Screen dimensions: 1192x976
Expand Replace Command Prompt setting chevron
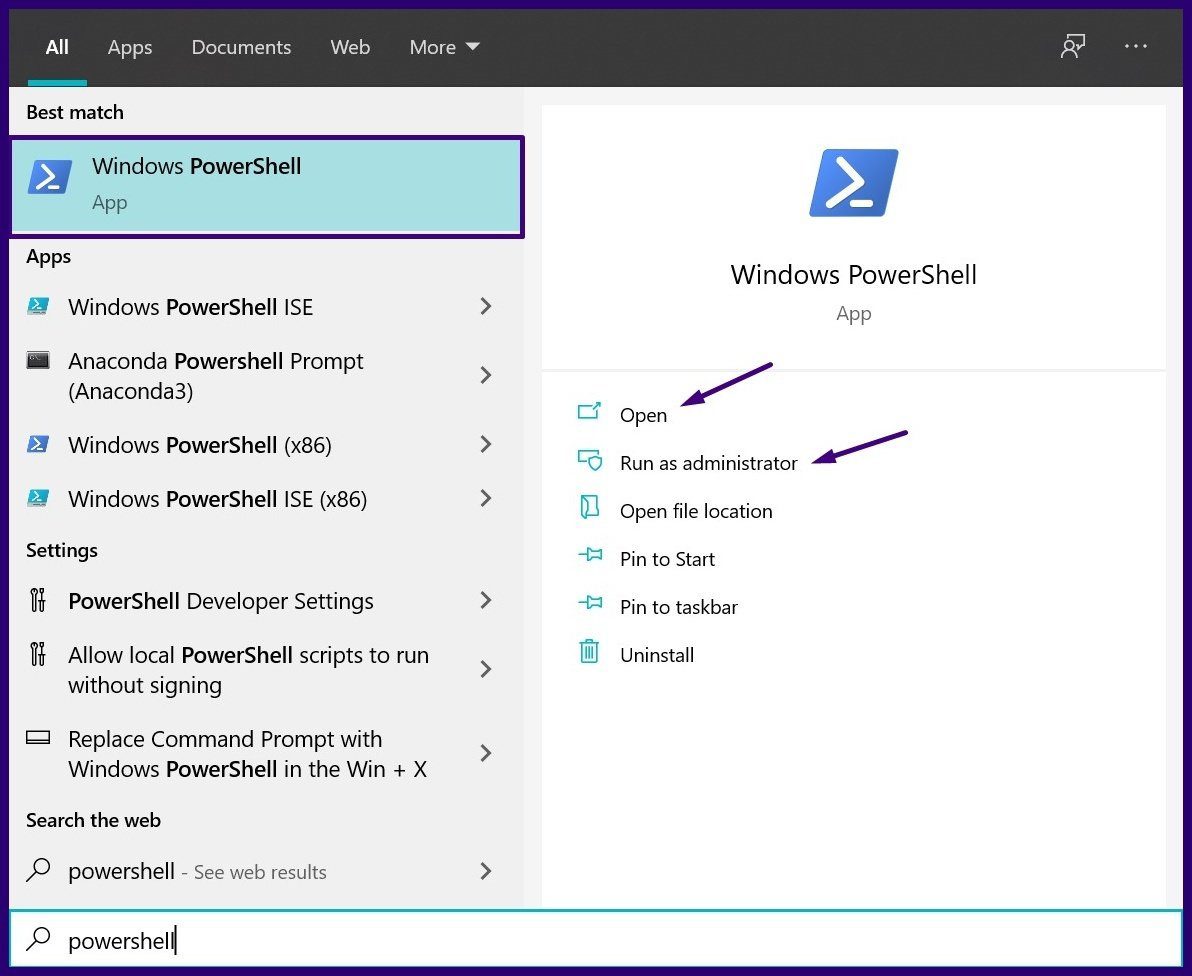[486, 753]
